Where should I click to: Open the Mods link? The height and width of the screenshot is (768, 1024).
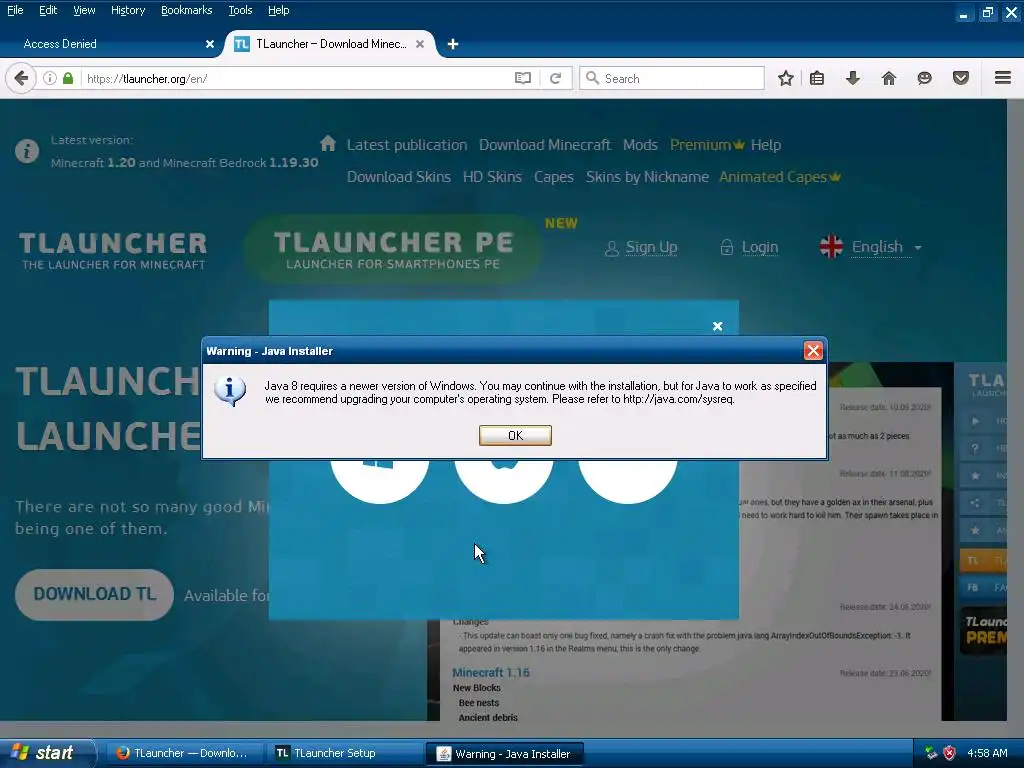point(640,145)
